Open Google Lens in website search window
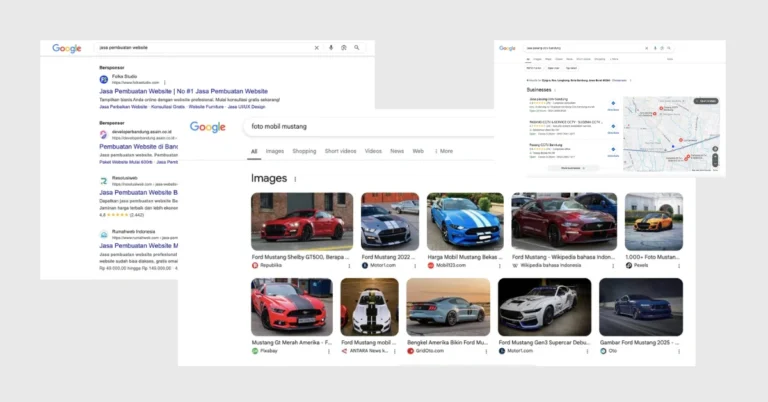This screenshot has width=768, height=402. pos(344,48)
